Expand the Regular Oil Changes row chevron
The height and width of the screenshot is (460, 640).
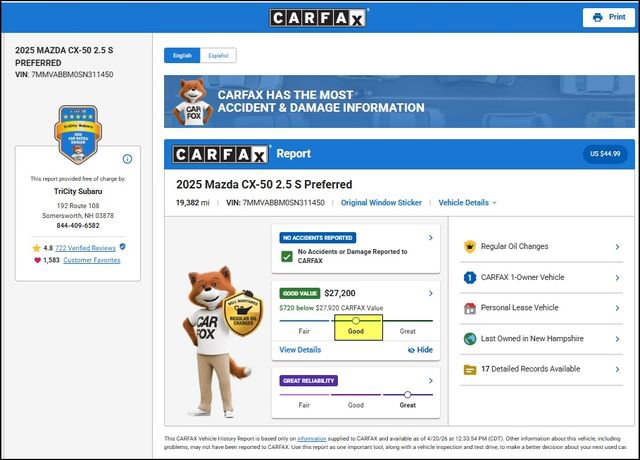coord(617,247)
